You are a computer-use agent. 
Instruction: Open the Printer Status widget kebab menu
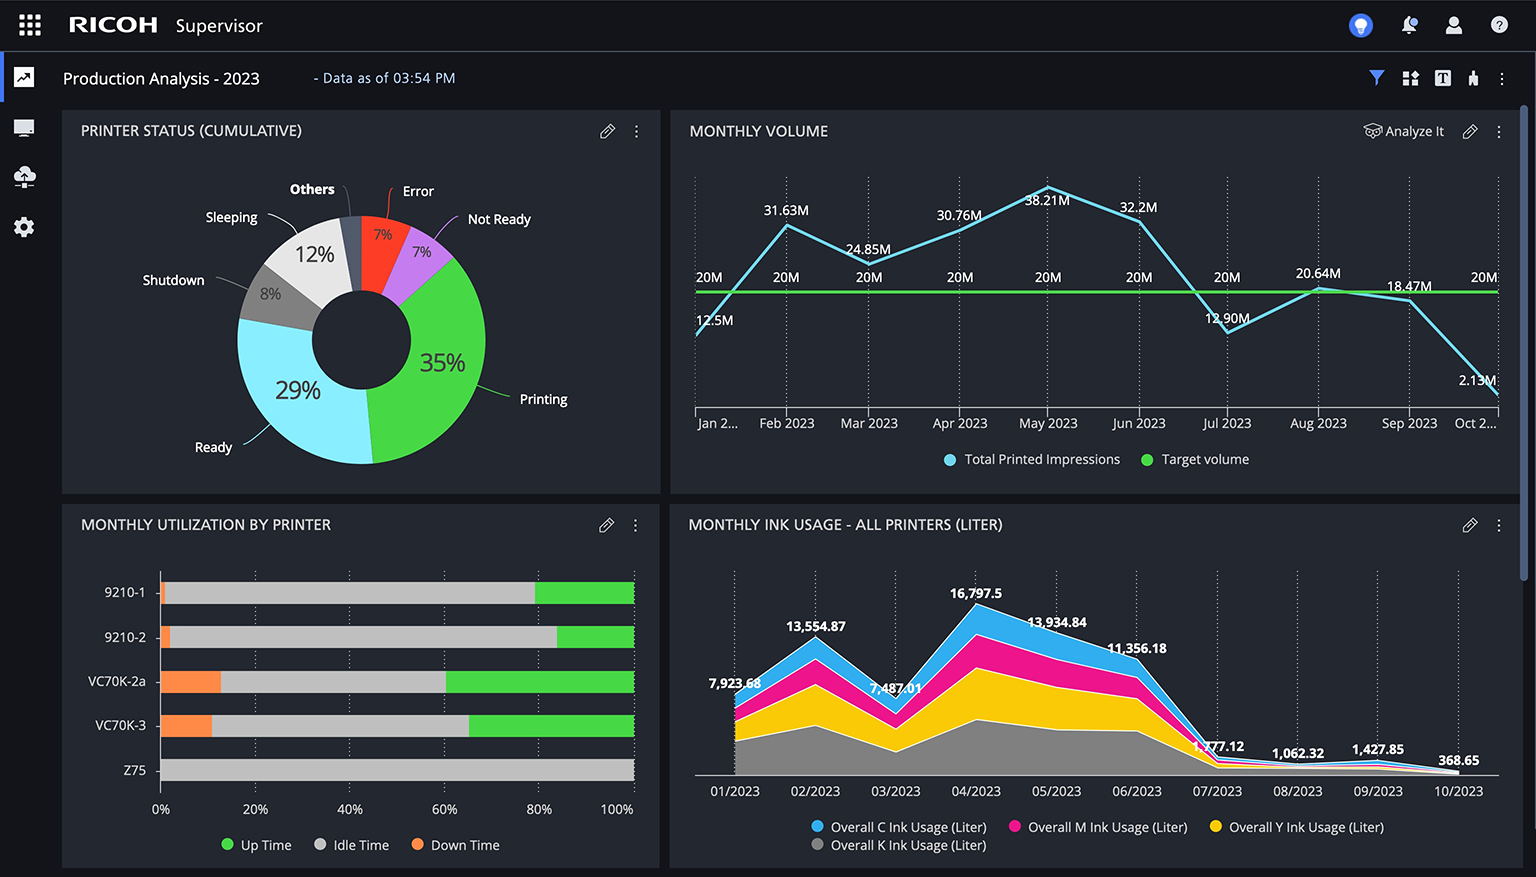[636, 131]
